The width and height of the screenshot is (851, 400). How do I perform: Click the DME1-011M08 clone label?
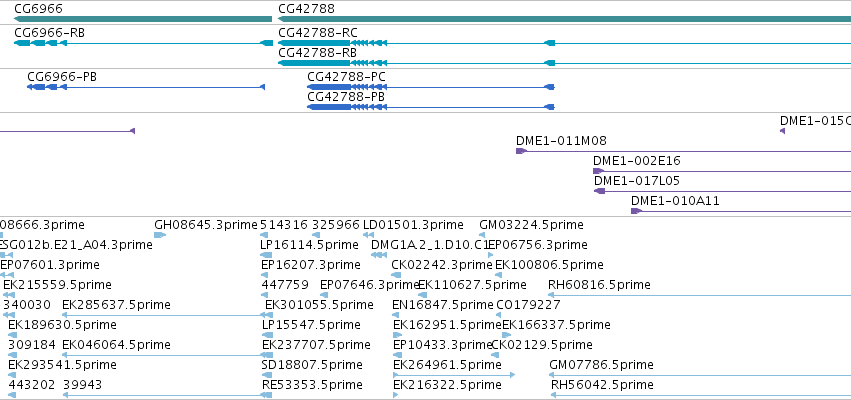pyautogui.click(x=561, y=141)
